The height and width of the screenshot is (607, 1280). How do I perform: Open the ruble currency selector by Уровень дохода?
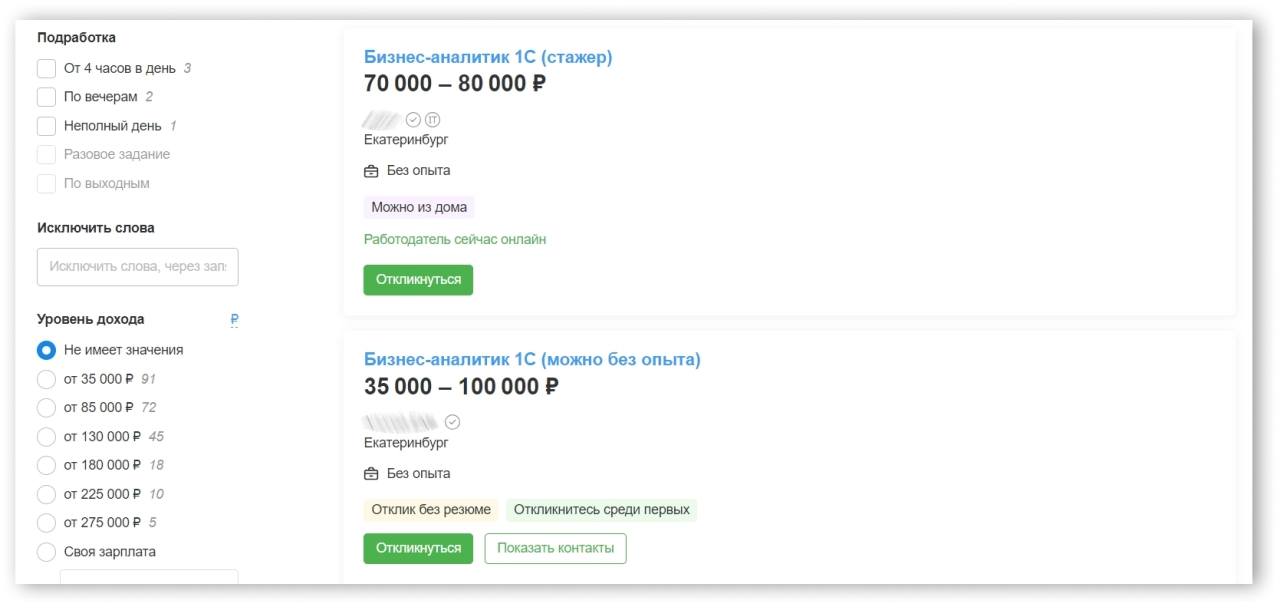[x=234, y=320]
